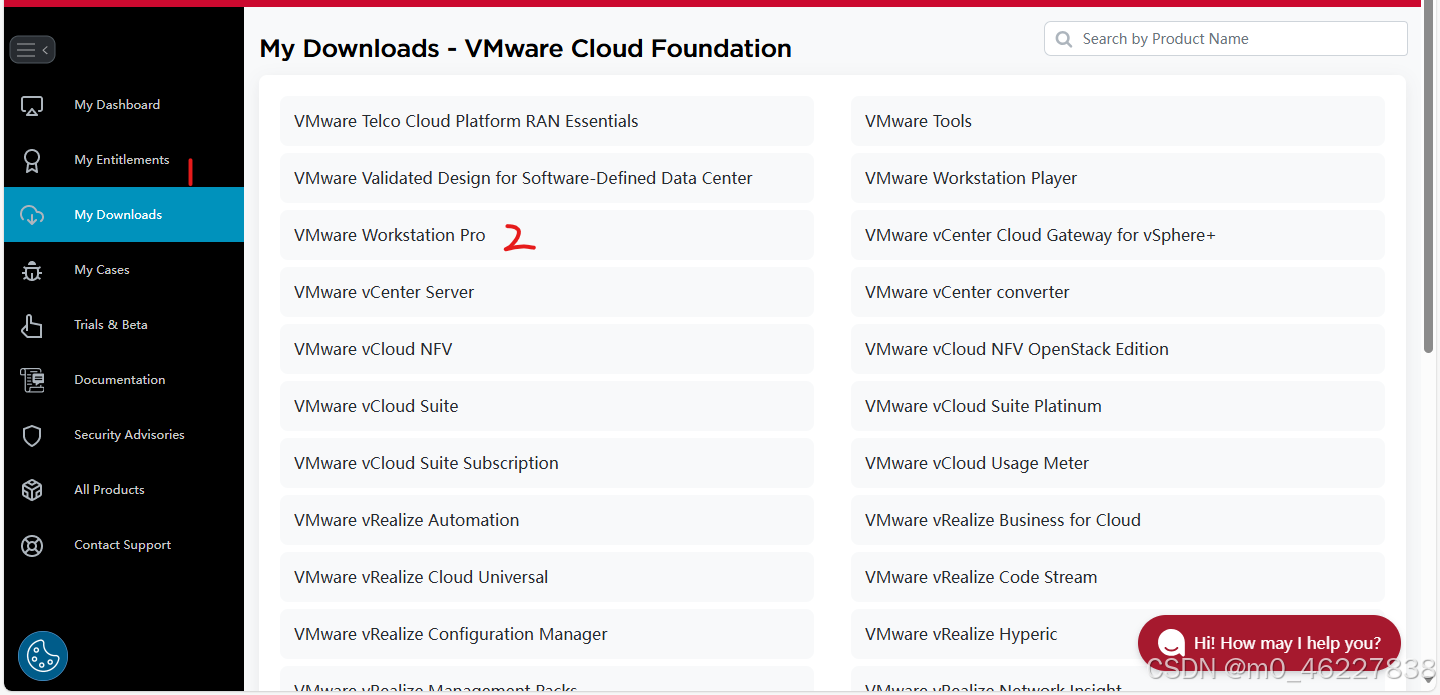This screenshot has width=1440, height=695.
Task: Open VMware vCloud Suite Platinum
Action: (1118, 406)
